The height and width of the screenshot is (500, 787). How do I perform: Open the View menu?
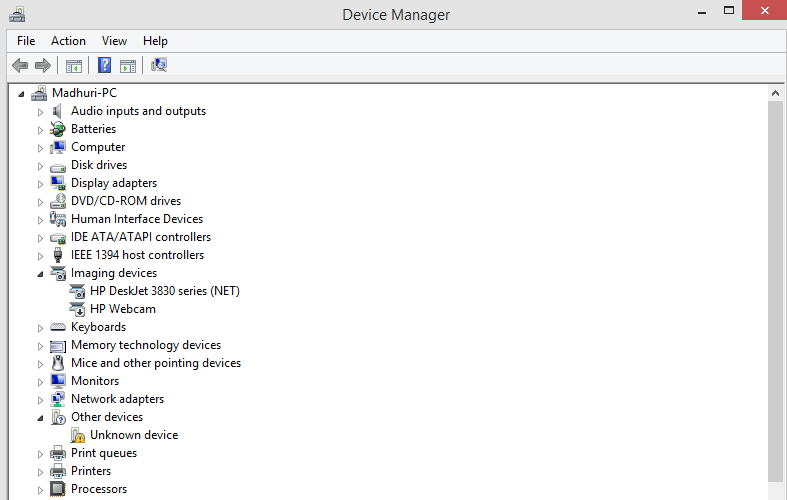pyautogui.click(x=114, y=41)
